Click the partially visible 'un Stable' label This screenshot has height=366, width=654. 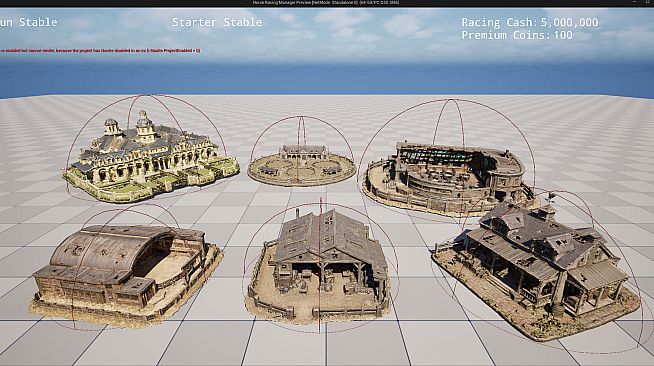click(x=28, y=22)
